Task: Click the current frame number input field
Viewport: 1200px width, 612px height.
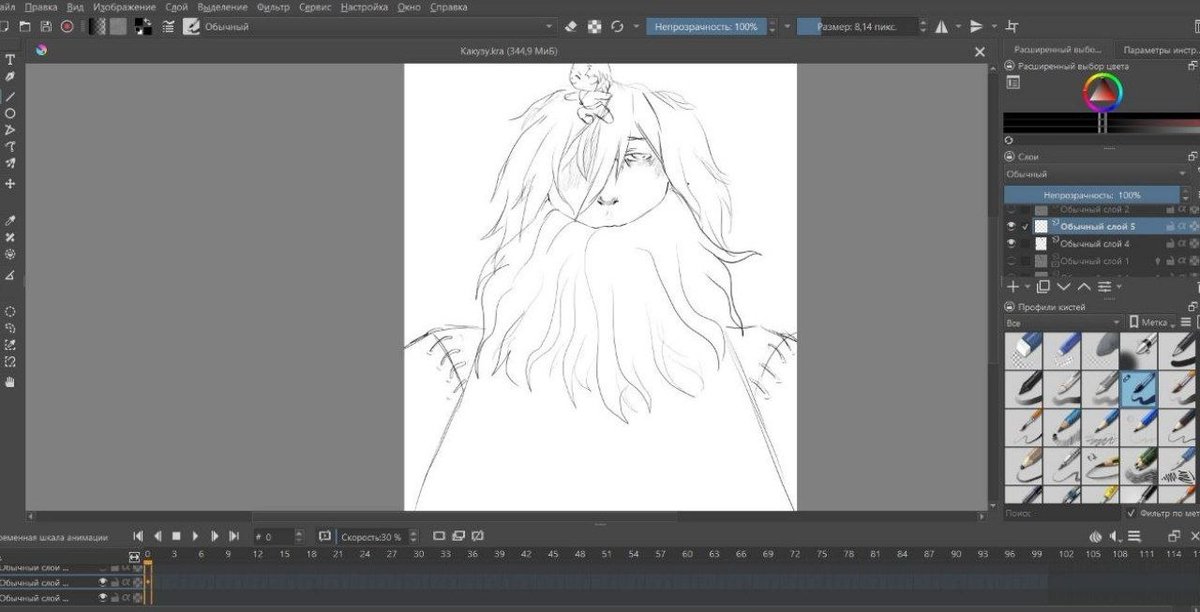Action: pos(277,536)
